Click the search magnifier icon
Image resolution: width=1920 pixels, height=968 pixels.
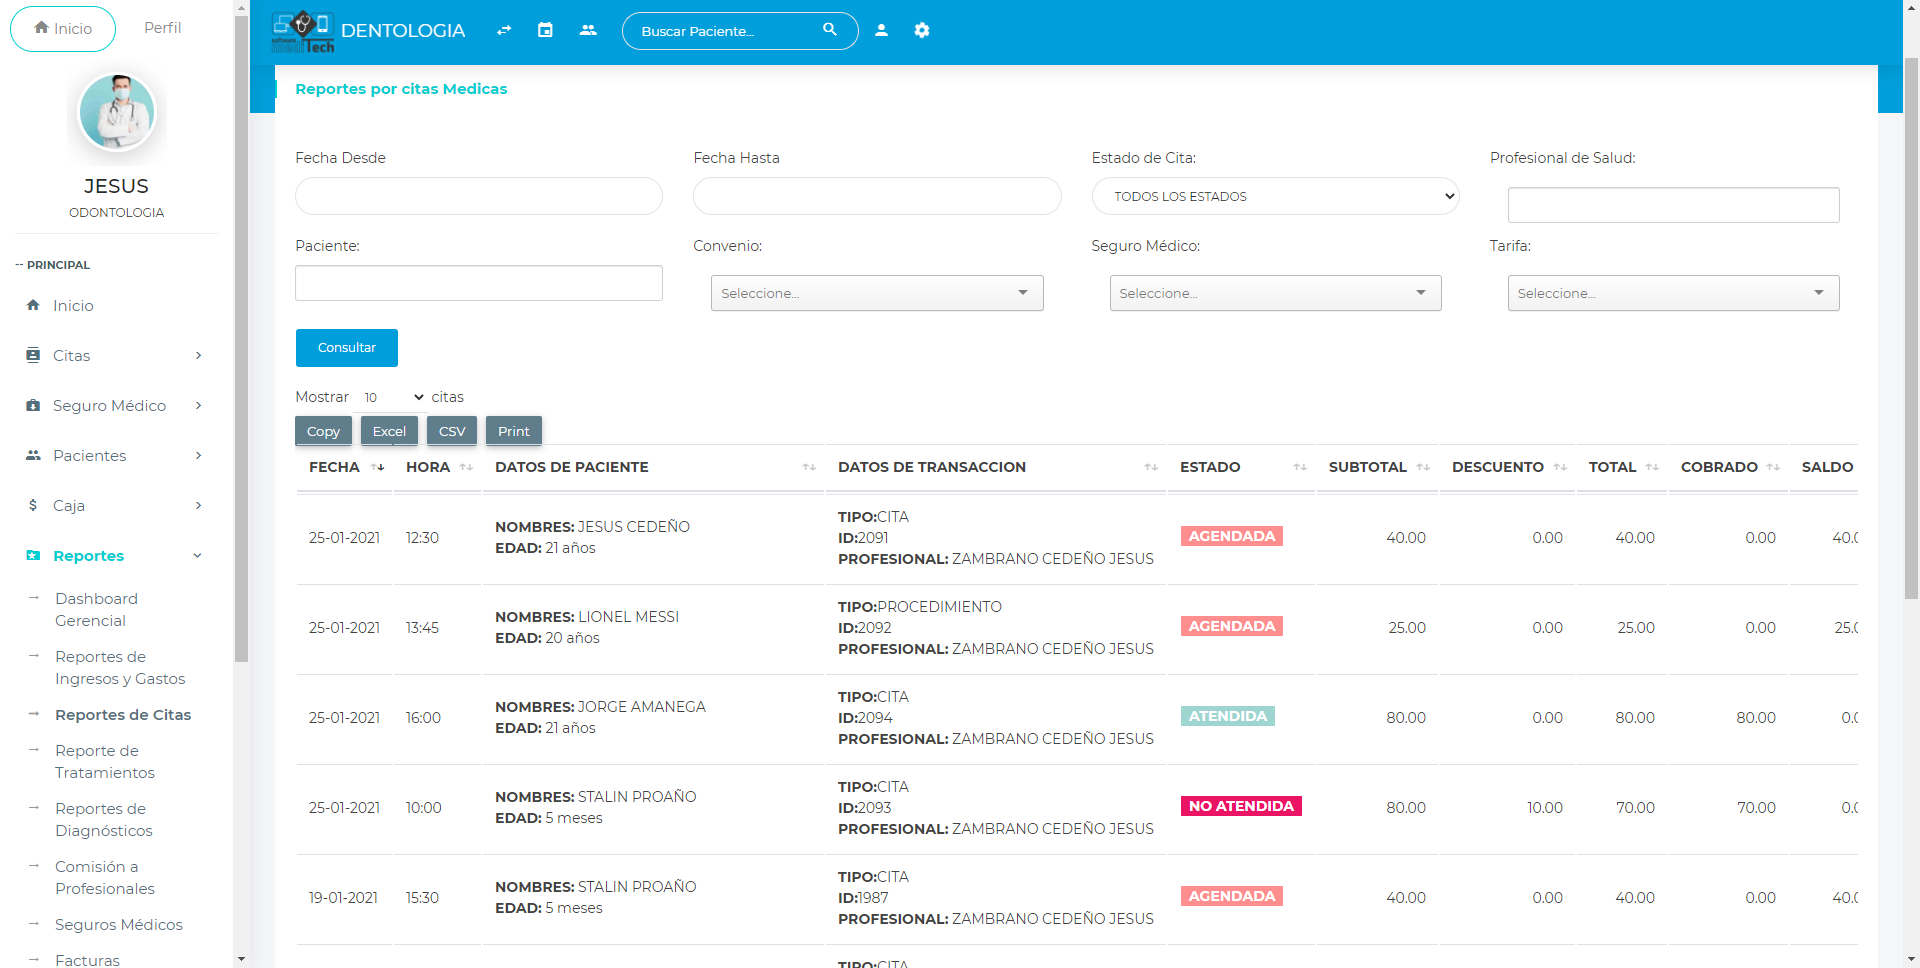coord(829,30)
